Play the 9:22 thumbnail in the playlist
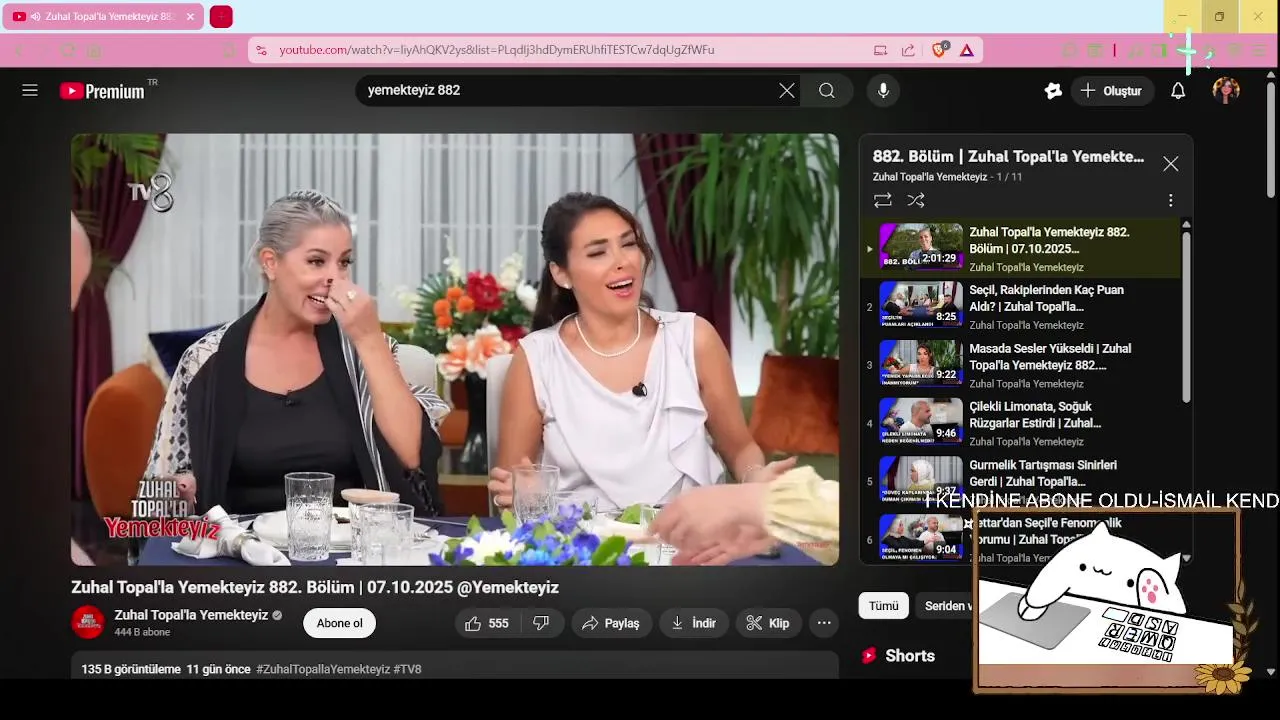The image size is (1280, 720). (921, 362)
